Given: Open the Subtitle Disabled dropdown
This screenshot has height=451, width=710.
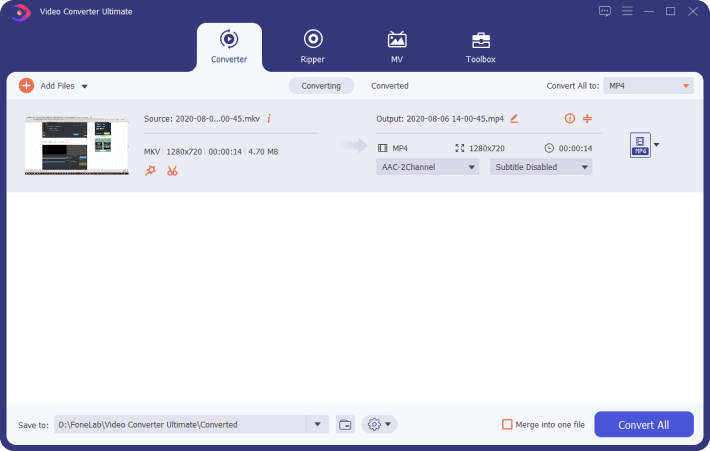Looking at the screenshot, I should 540,167.
